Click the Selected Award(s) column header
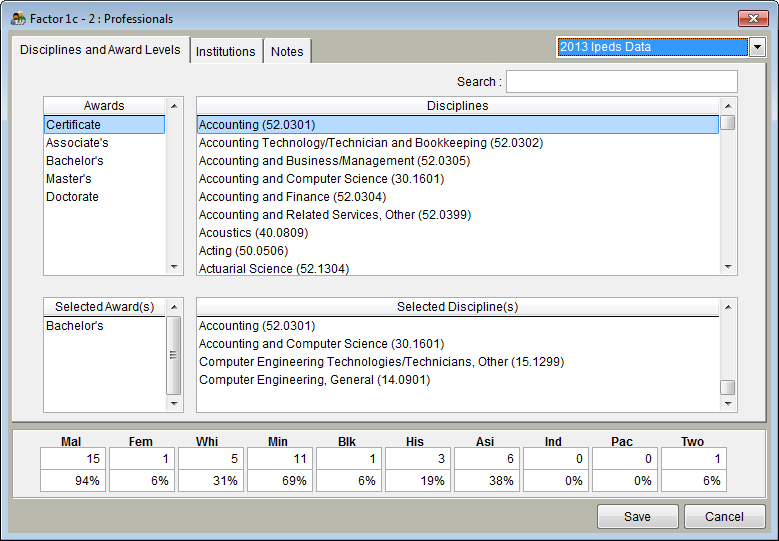The height and width of the screenshot is (541, 779). pyautogui.click(x=104, y=307)
